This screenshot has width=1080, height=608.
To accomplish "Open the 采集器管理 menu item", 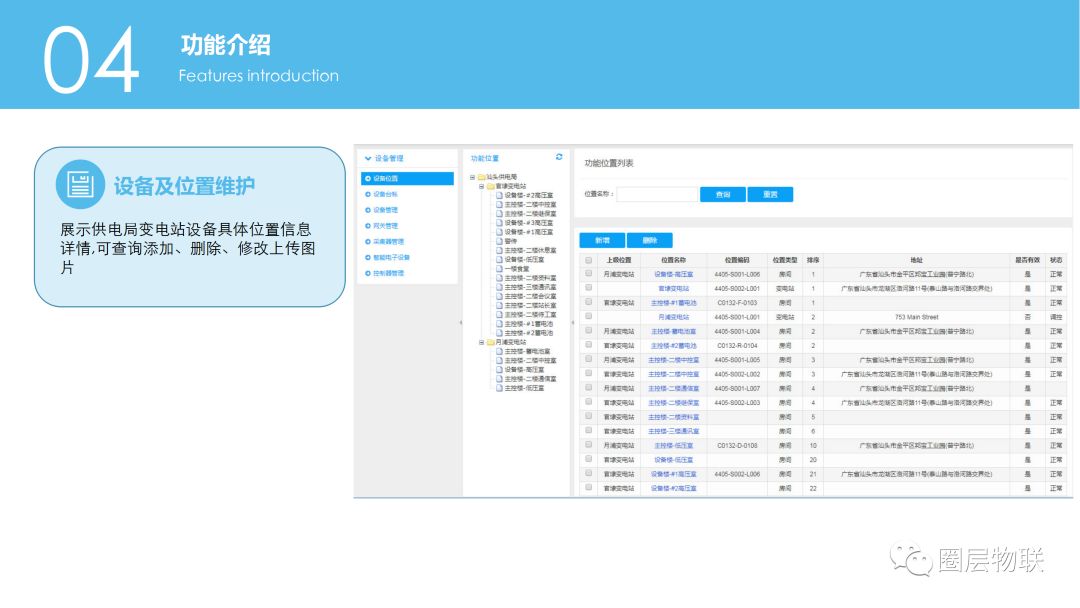I will pos(388,242).
